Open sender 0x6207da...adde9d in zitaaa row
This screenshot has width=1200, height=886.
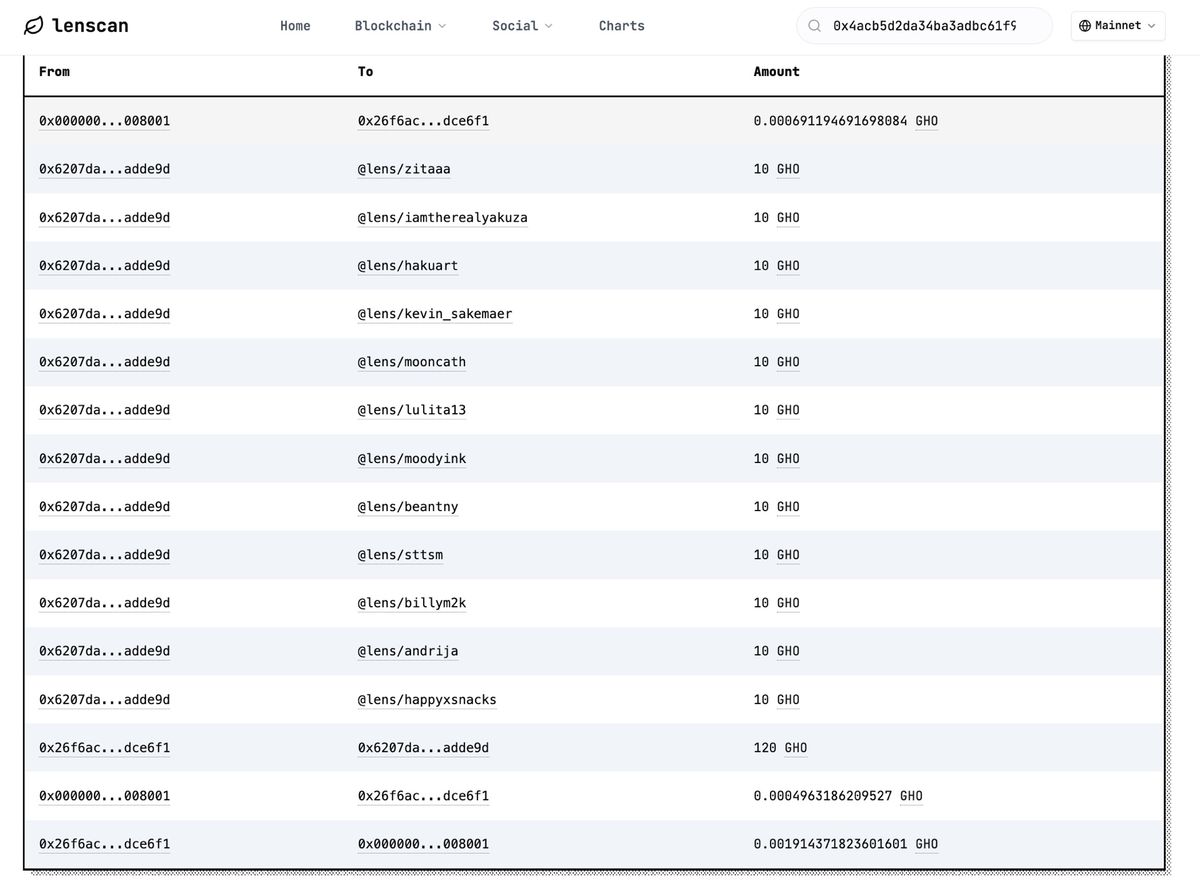104,169
